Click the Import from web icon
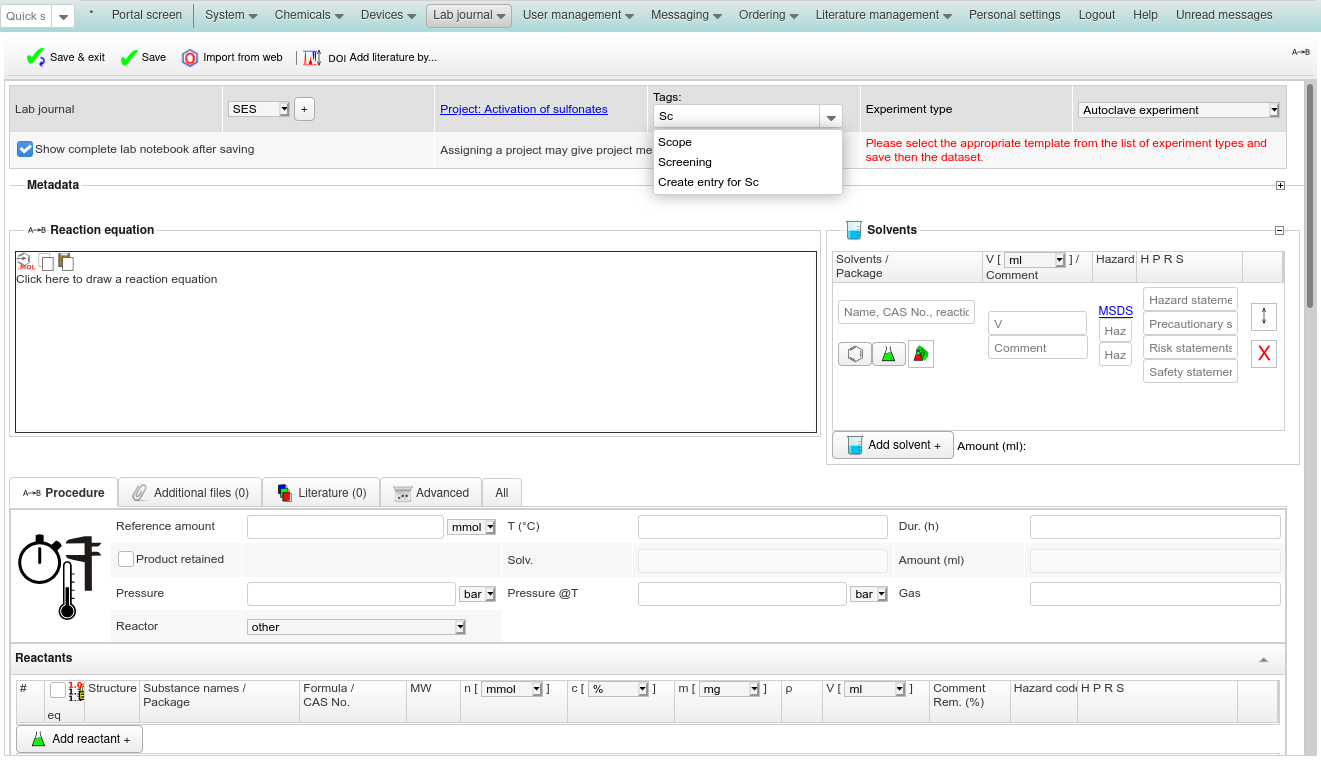This screenshot has width=1321, height=760. pos(190,58)
